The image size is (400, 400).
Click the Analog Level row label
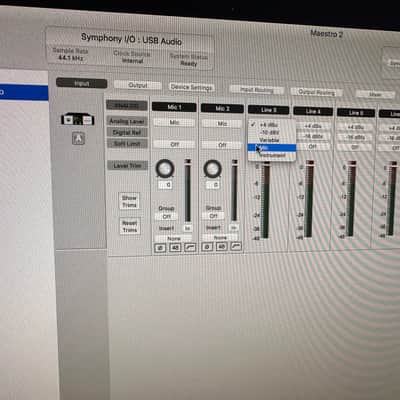click(127, 121)
